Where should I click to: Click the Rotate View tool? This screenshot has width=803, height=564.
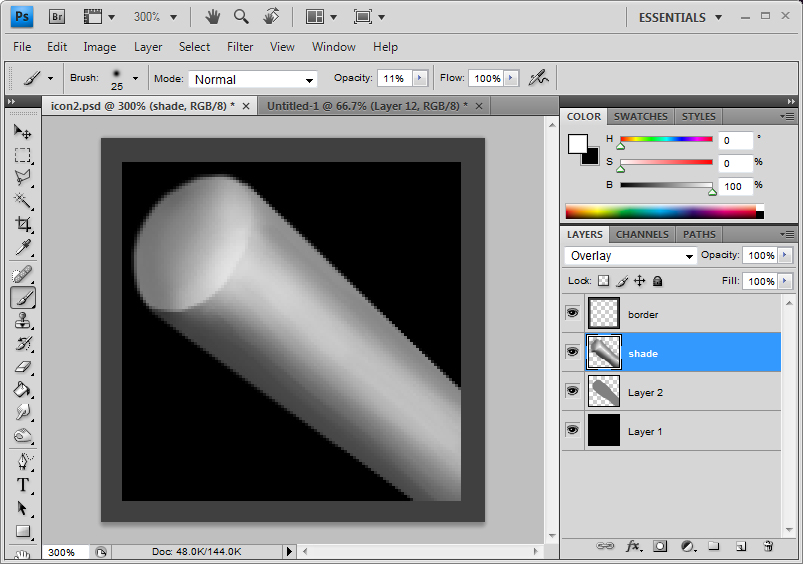[271, 17]
